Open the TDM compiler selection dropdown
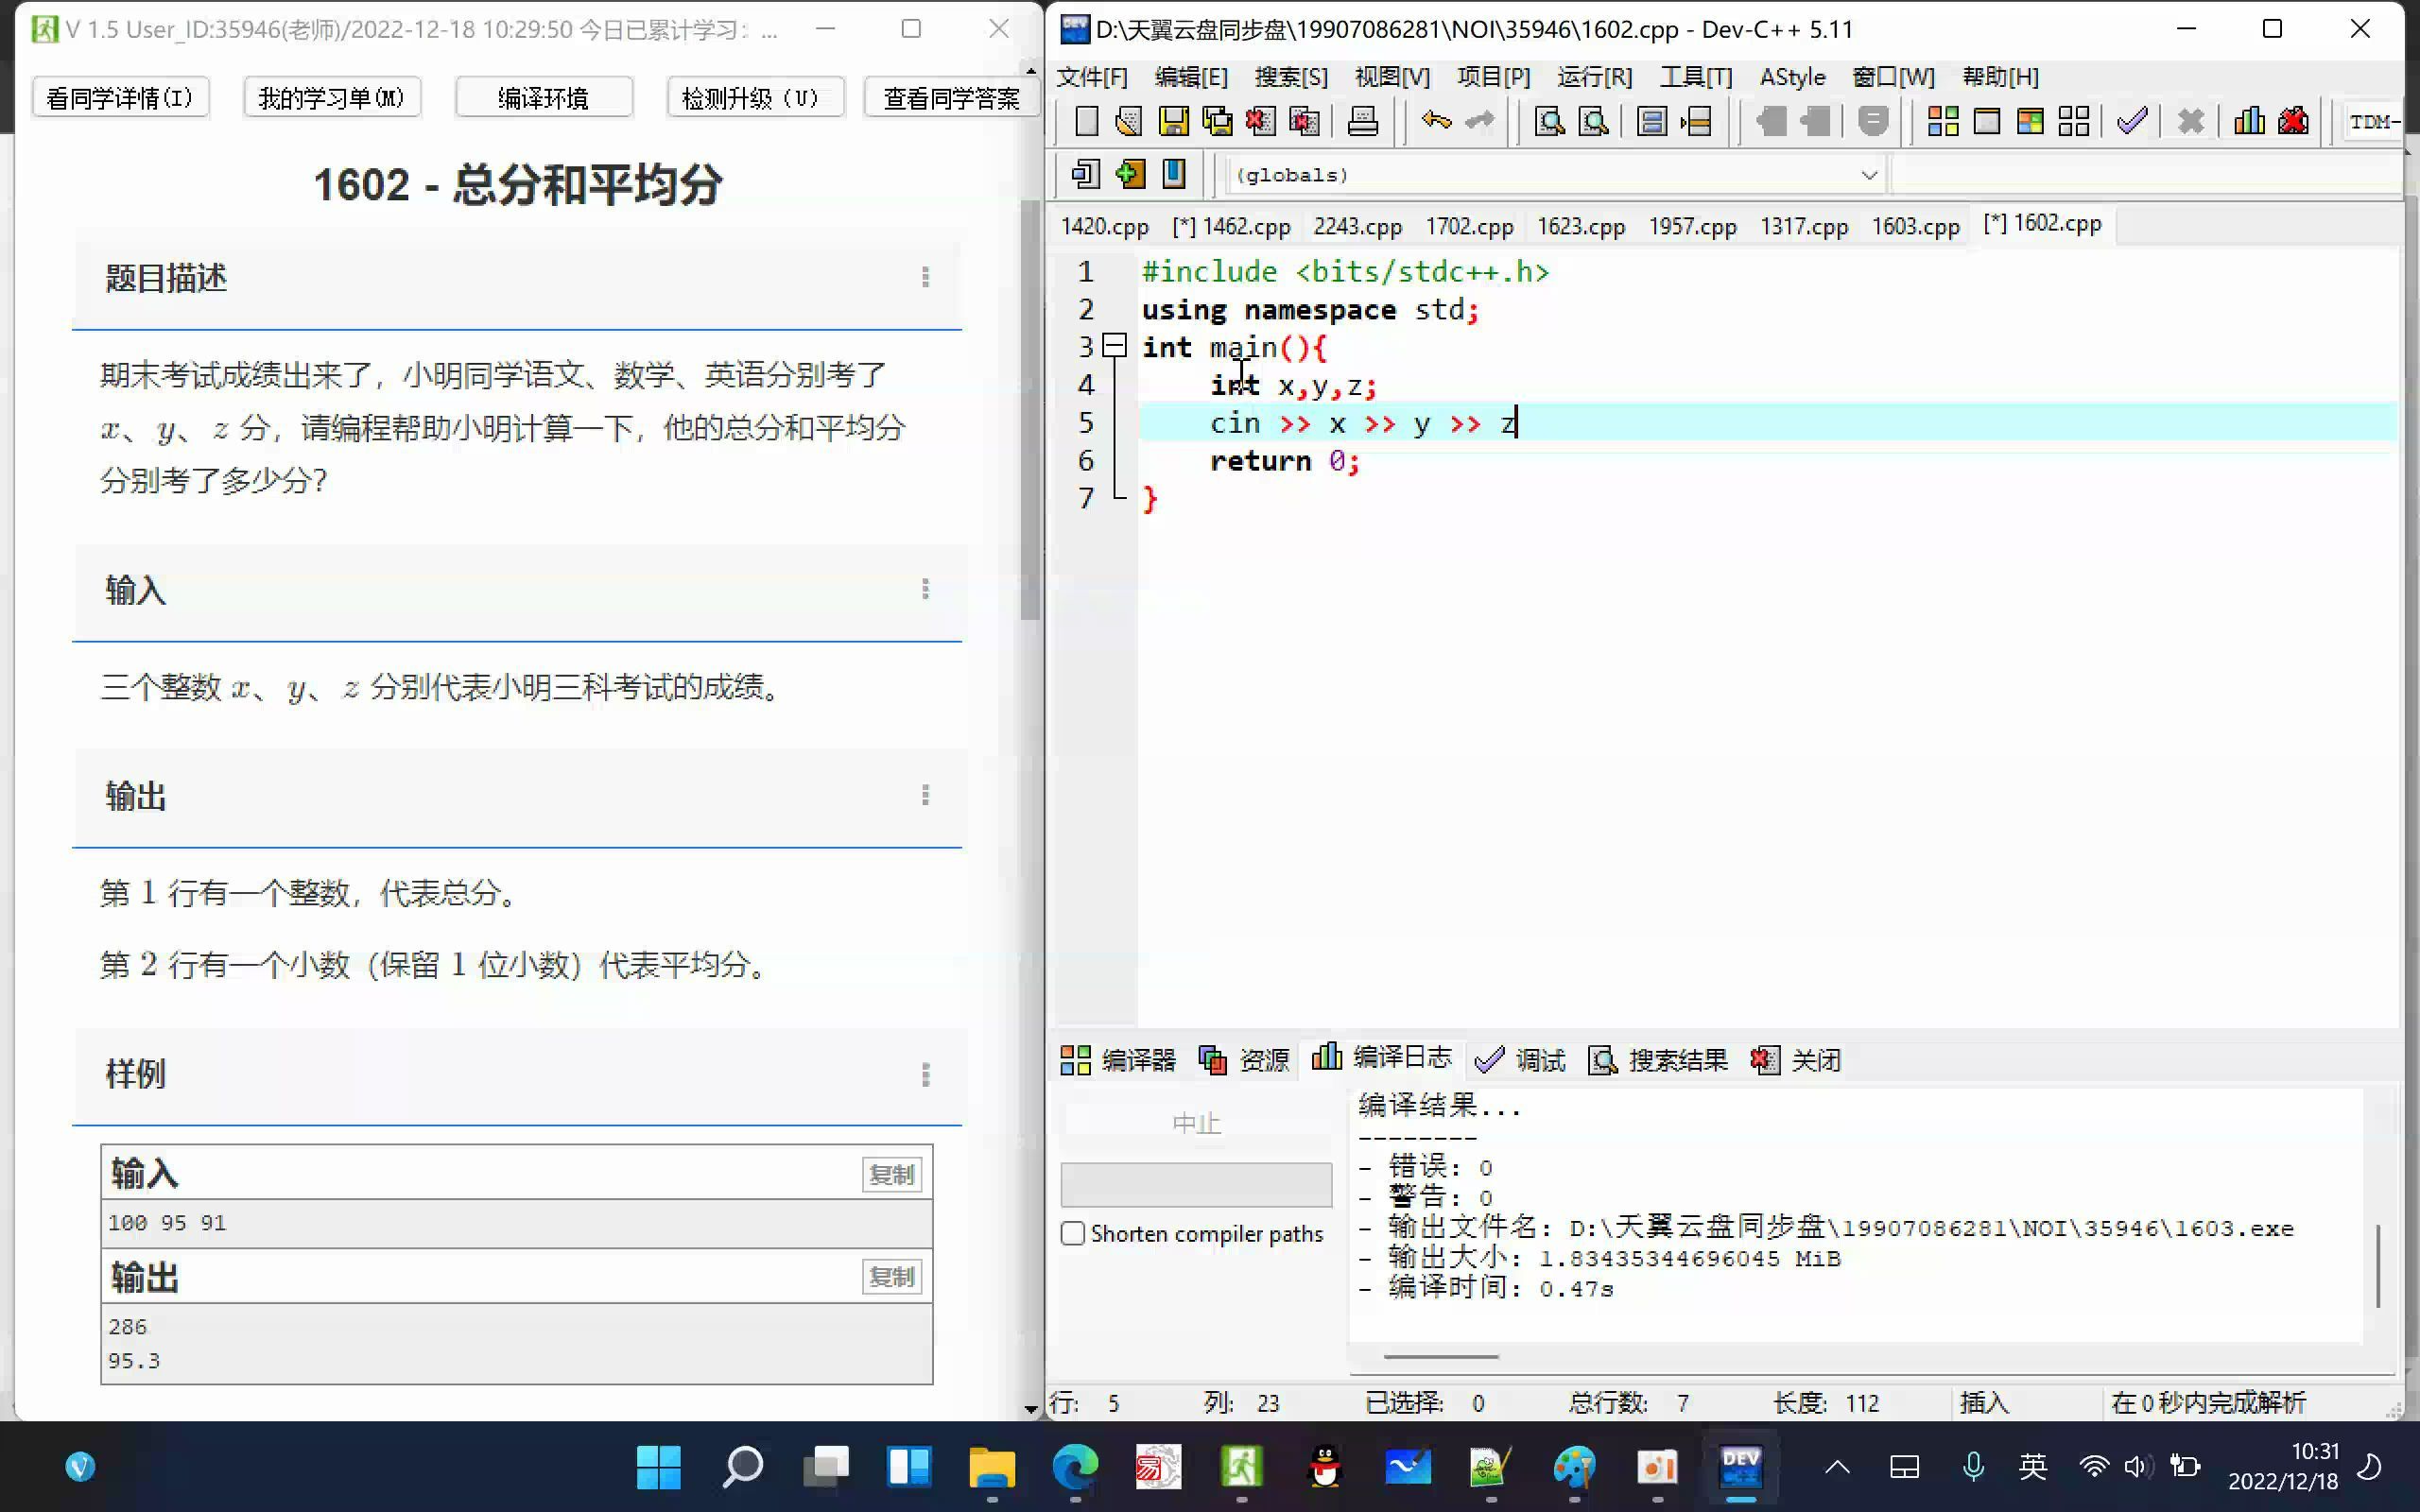2420x1512 pixels. tap(2373, 122)
